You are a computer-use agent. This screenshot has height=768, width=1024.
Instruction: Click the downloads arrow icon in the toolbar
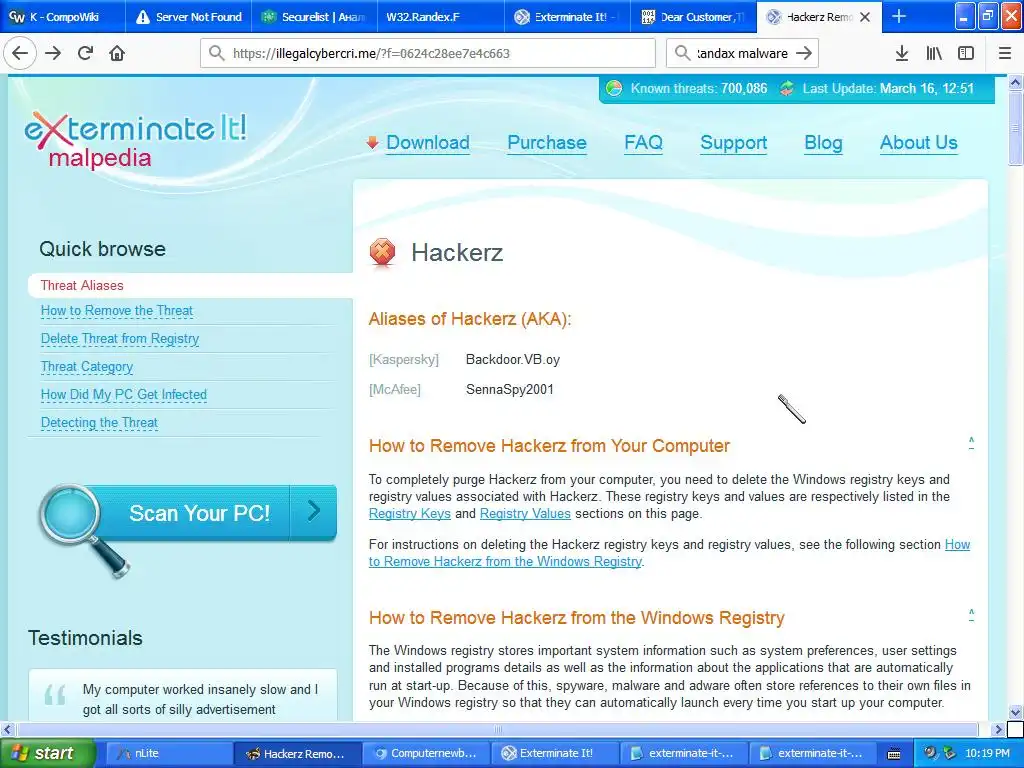tap(902, 54)
